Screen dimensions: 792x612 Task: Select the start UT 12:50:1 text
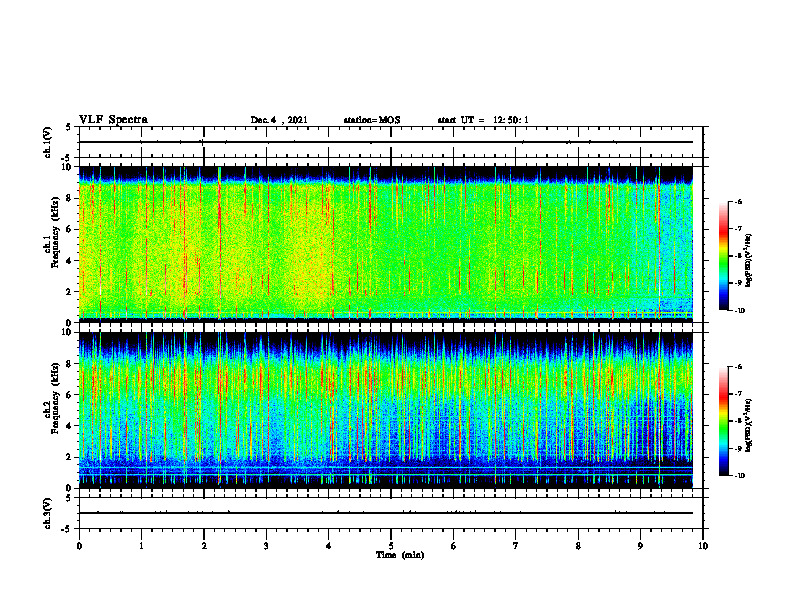tap(483, 120)
